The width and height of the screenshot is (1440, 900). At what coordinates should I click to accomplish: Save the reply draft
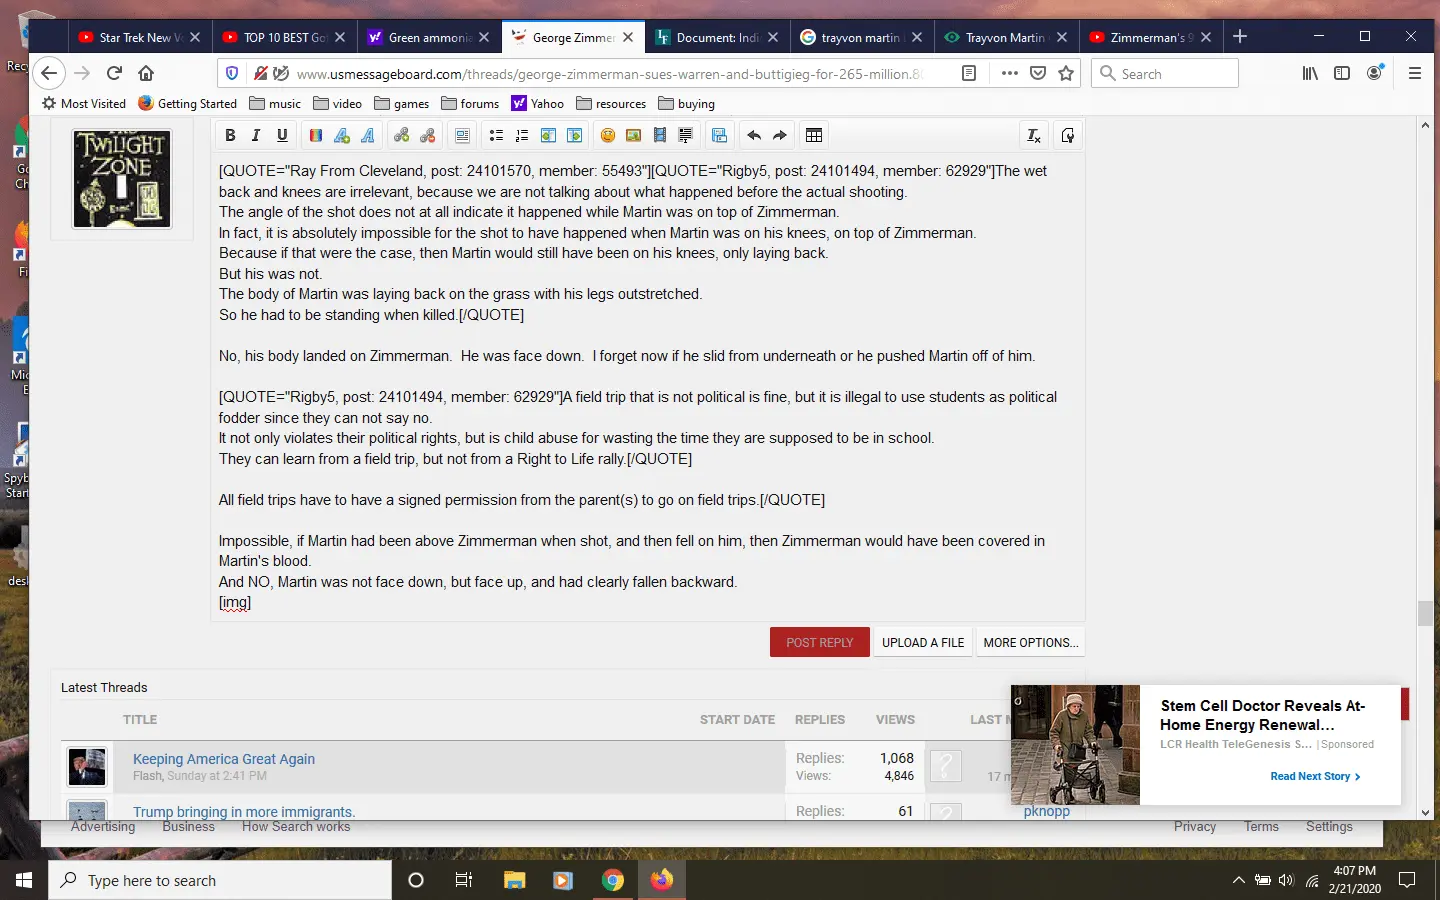pyautogui.click(x=719, y=136)
